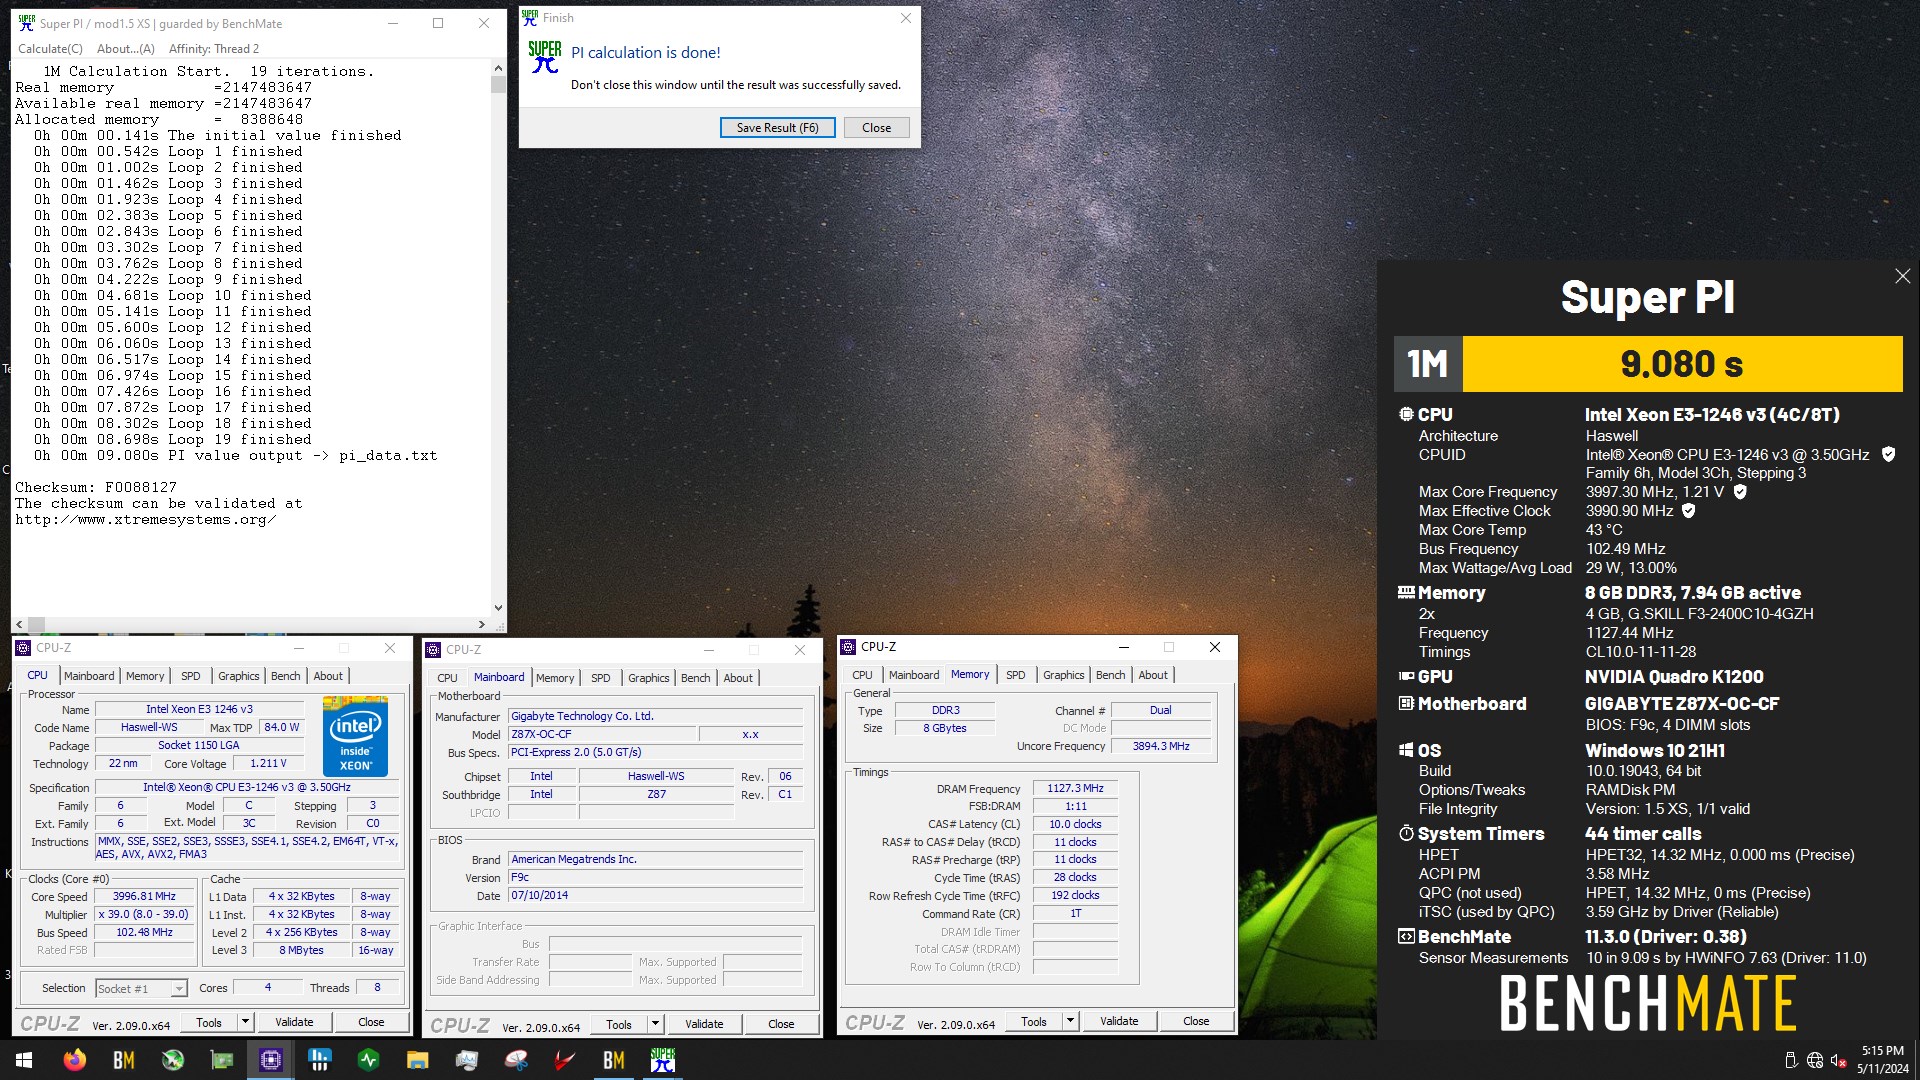Open the Snipping Tool scissors taskbar icon
This screenshot has height=1080, width=1920.
coord(516,1060)
